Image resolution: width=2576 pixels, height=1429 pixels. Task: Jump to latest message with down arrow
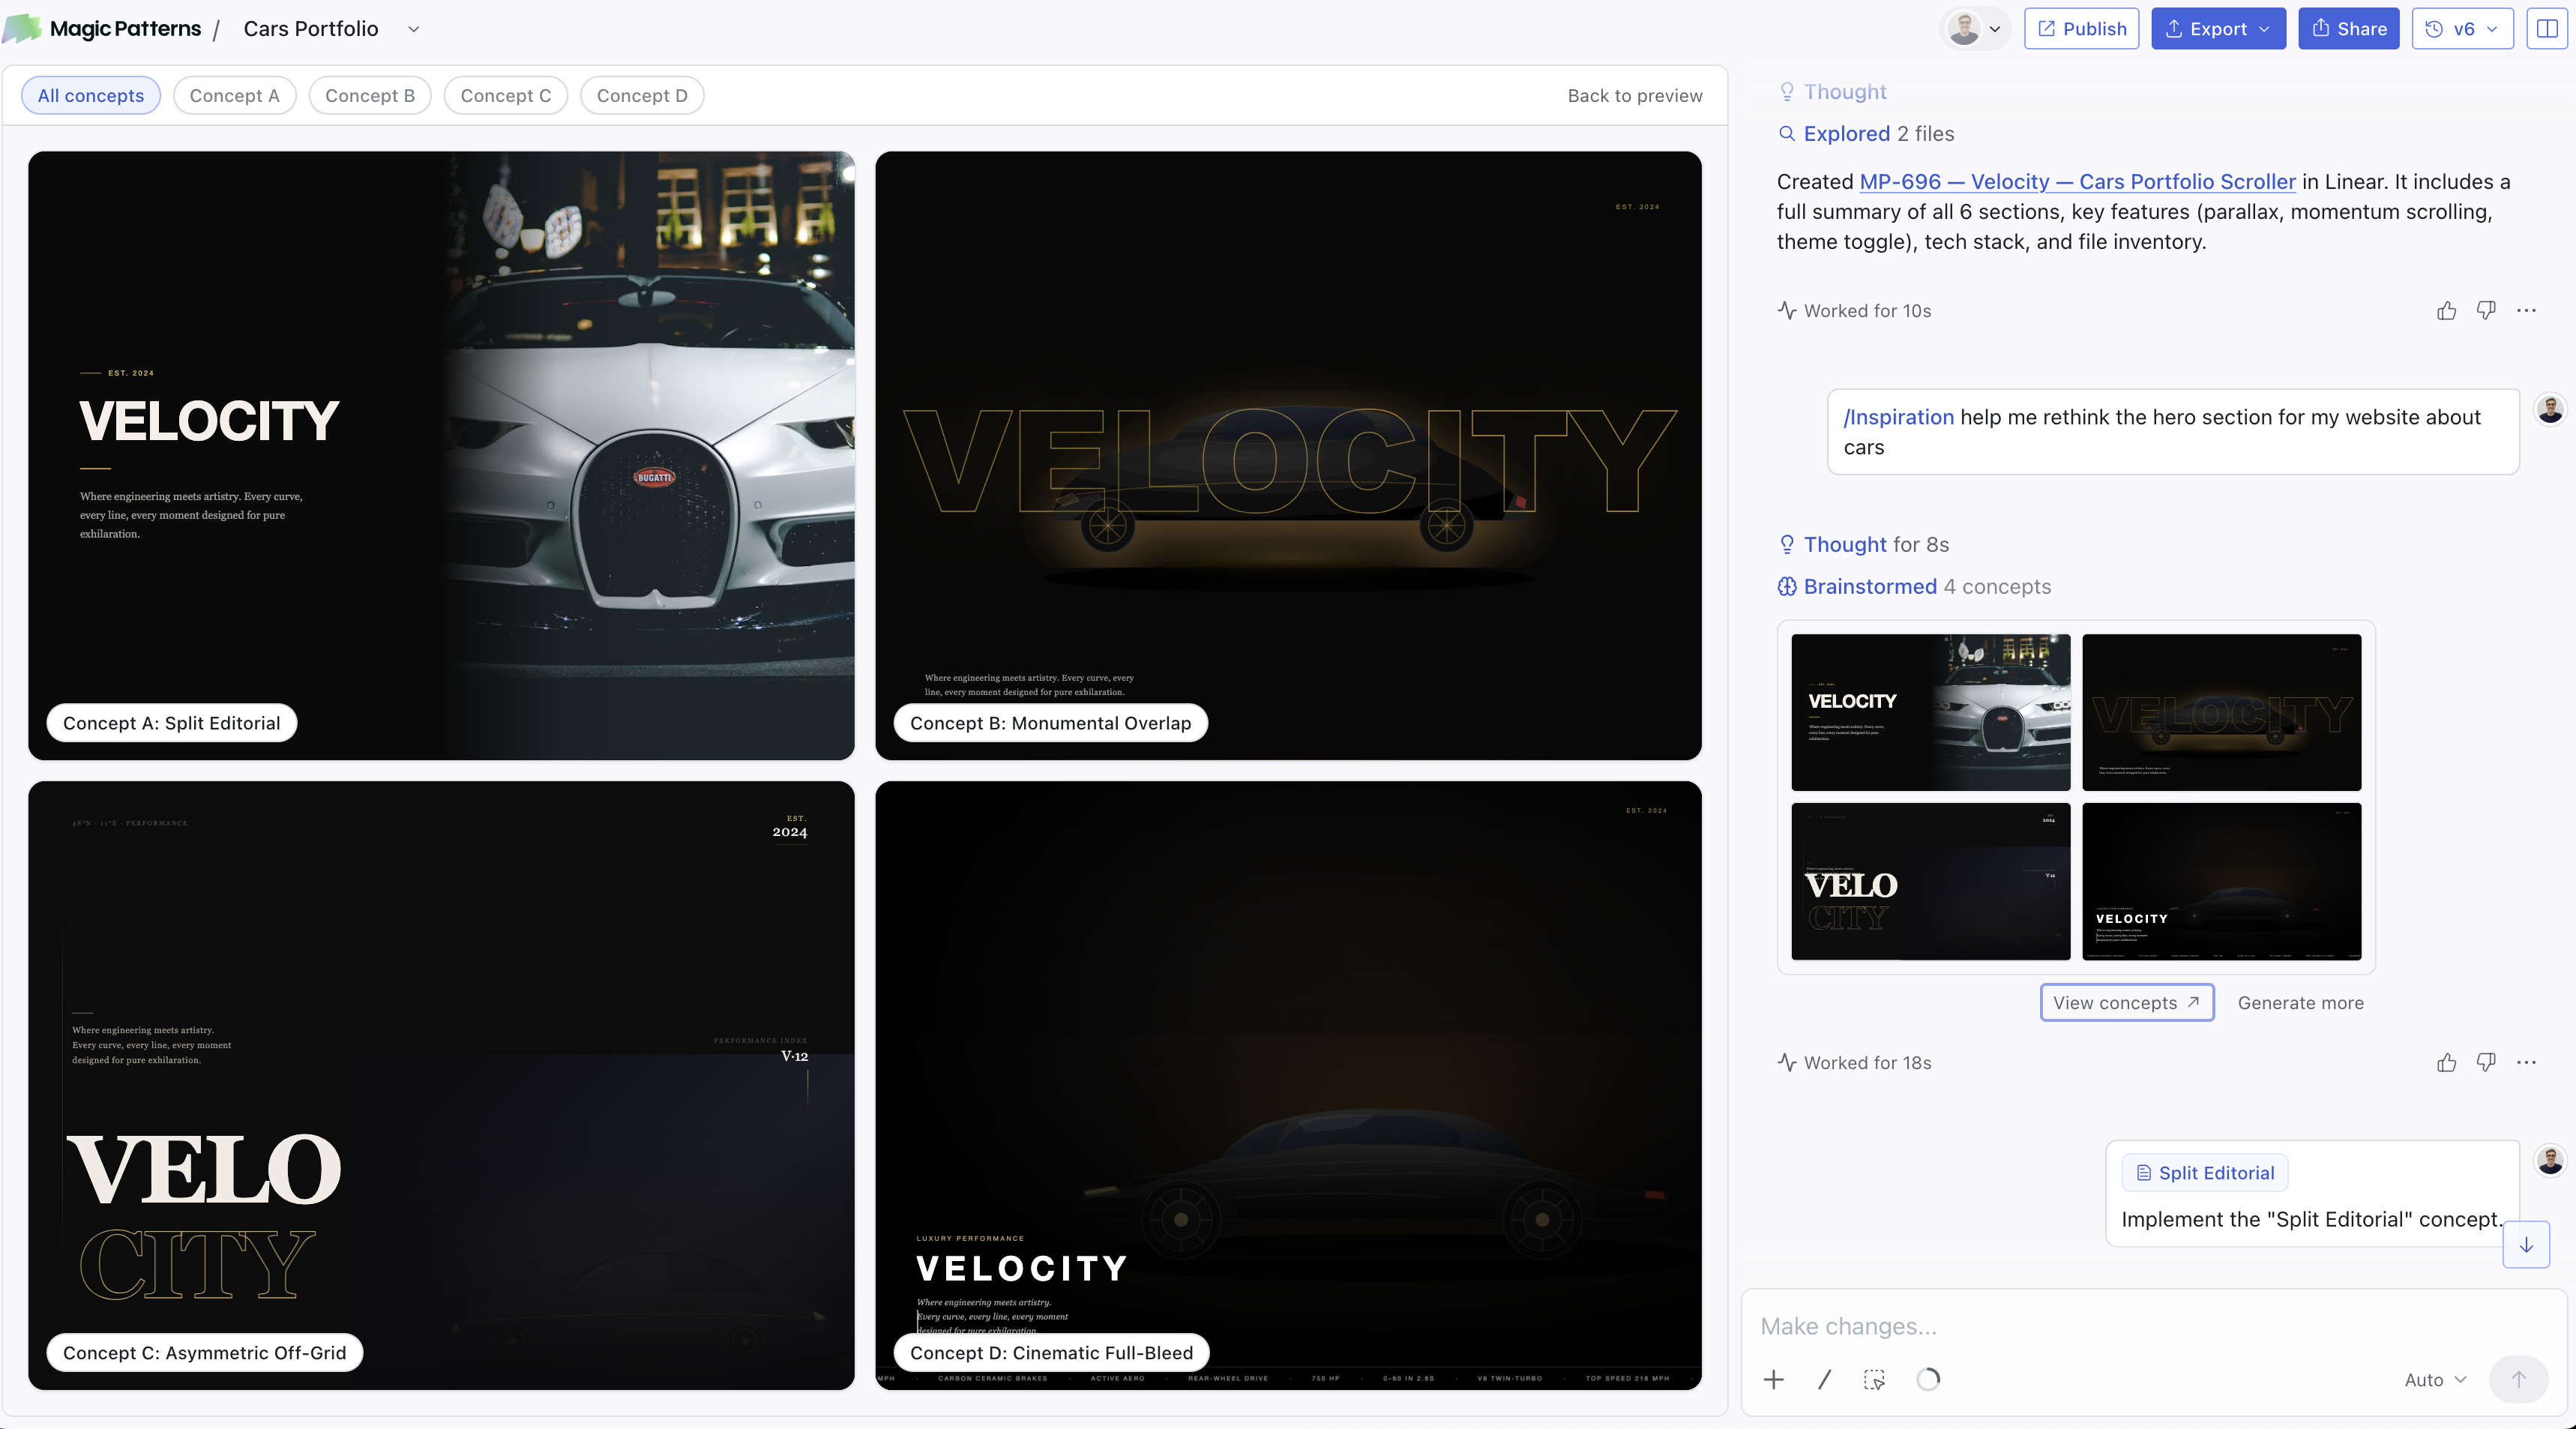[x=2525, y=1245]
